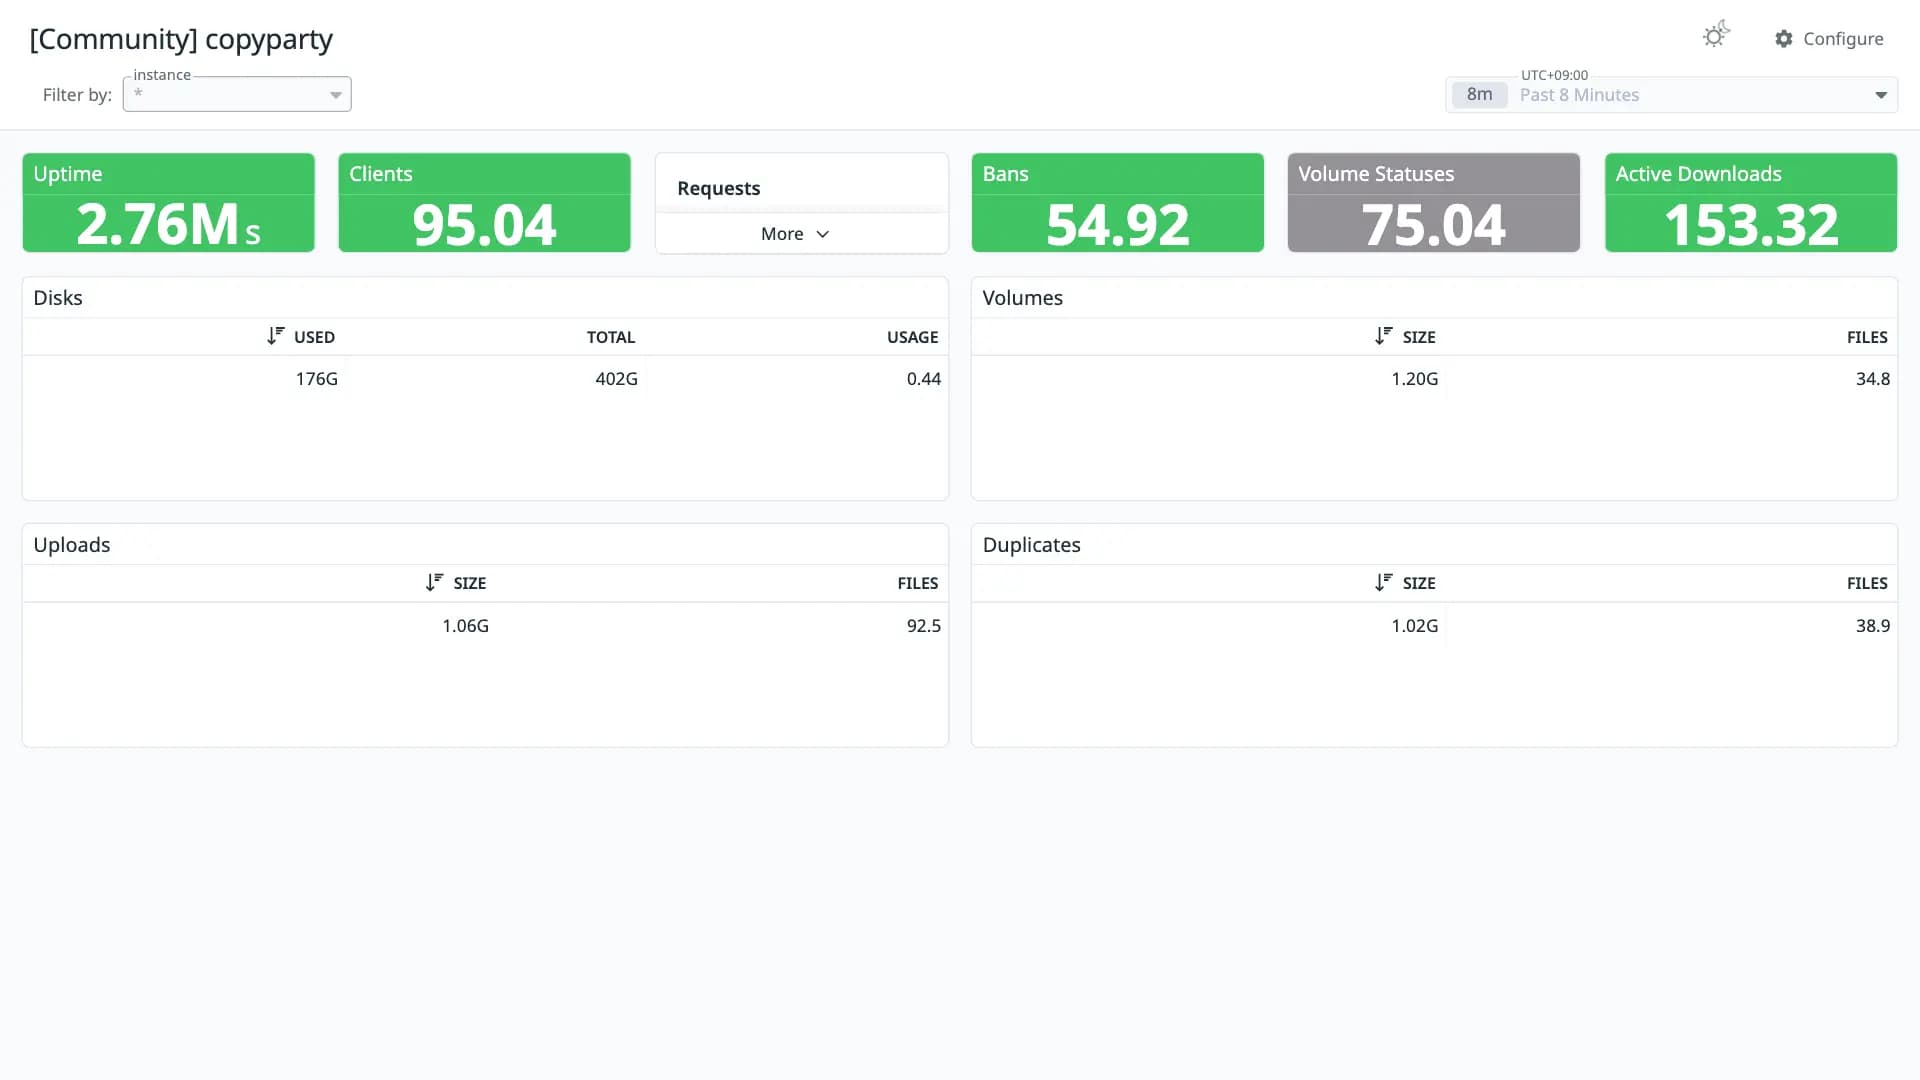Click the Disks panel title
Screen dimensions: 1920x1080
coord(58,298)
